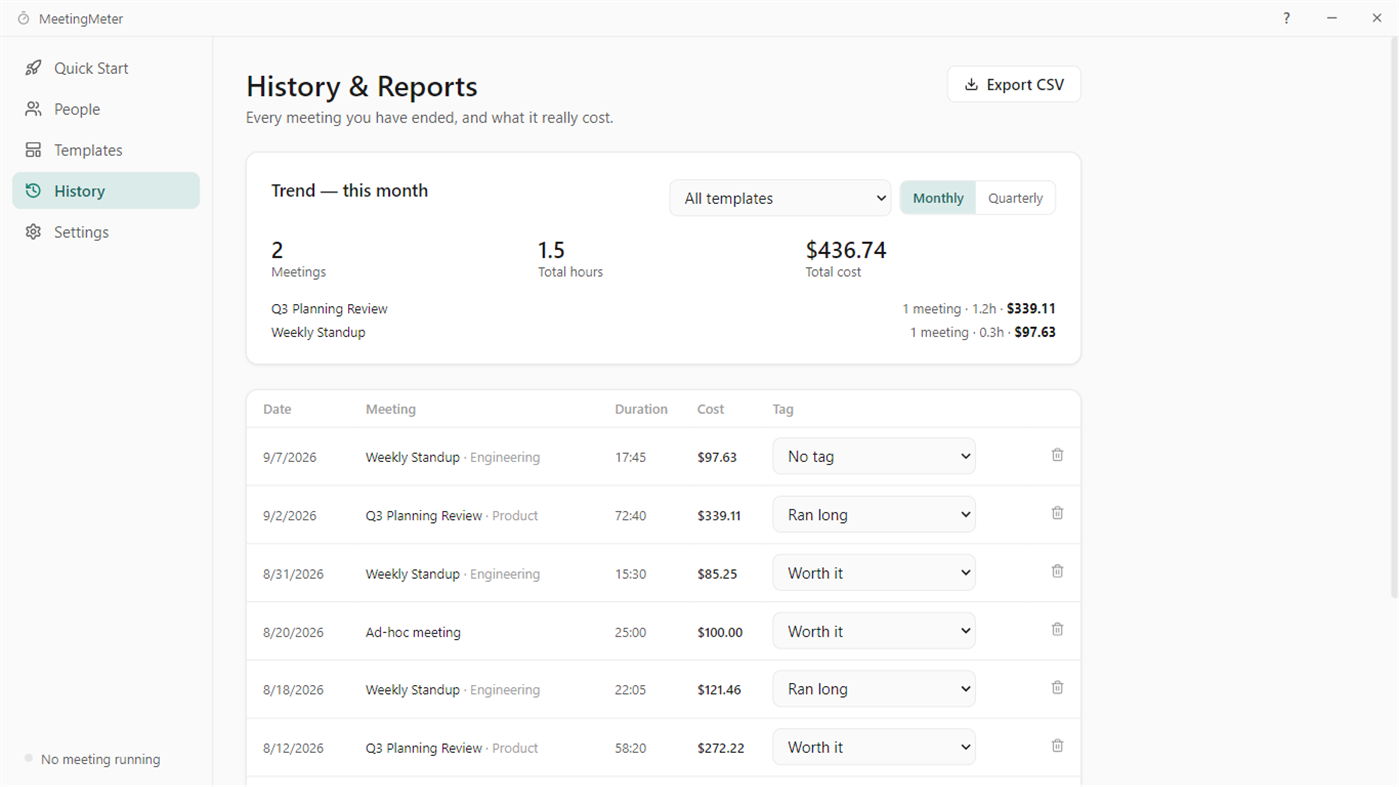This screenshot has height=787, width=1399.
Task: Click the Date column header
Action: coord(277,409)
